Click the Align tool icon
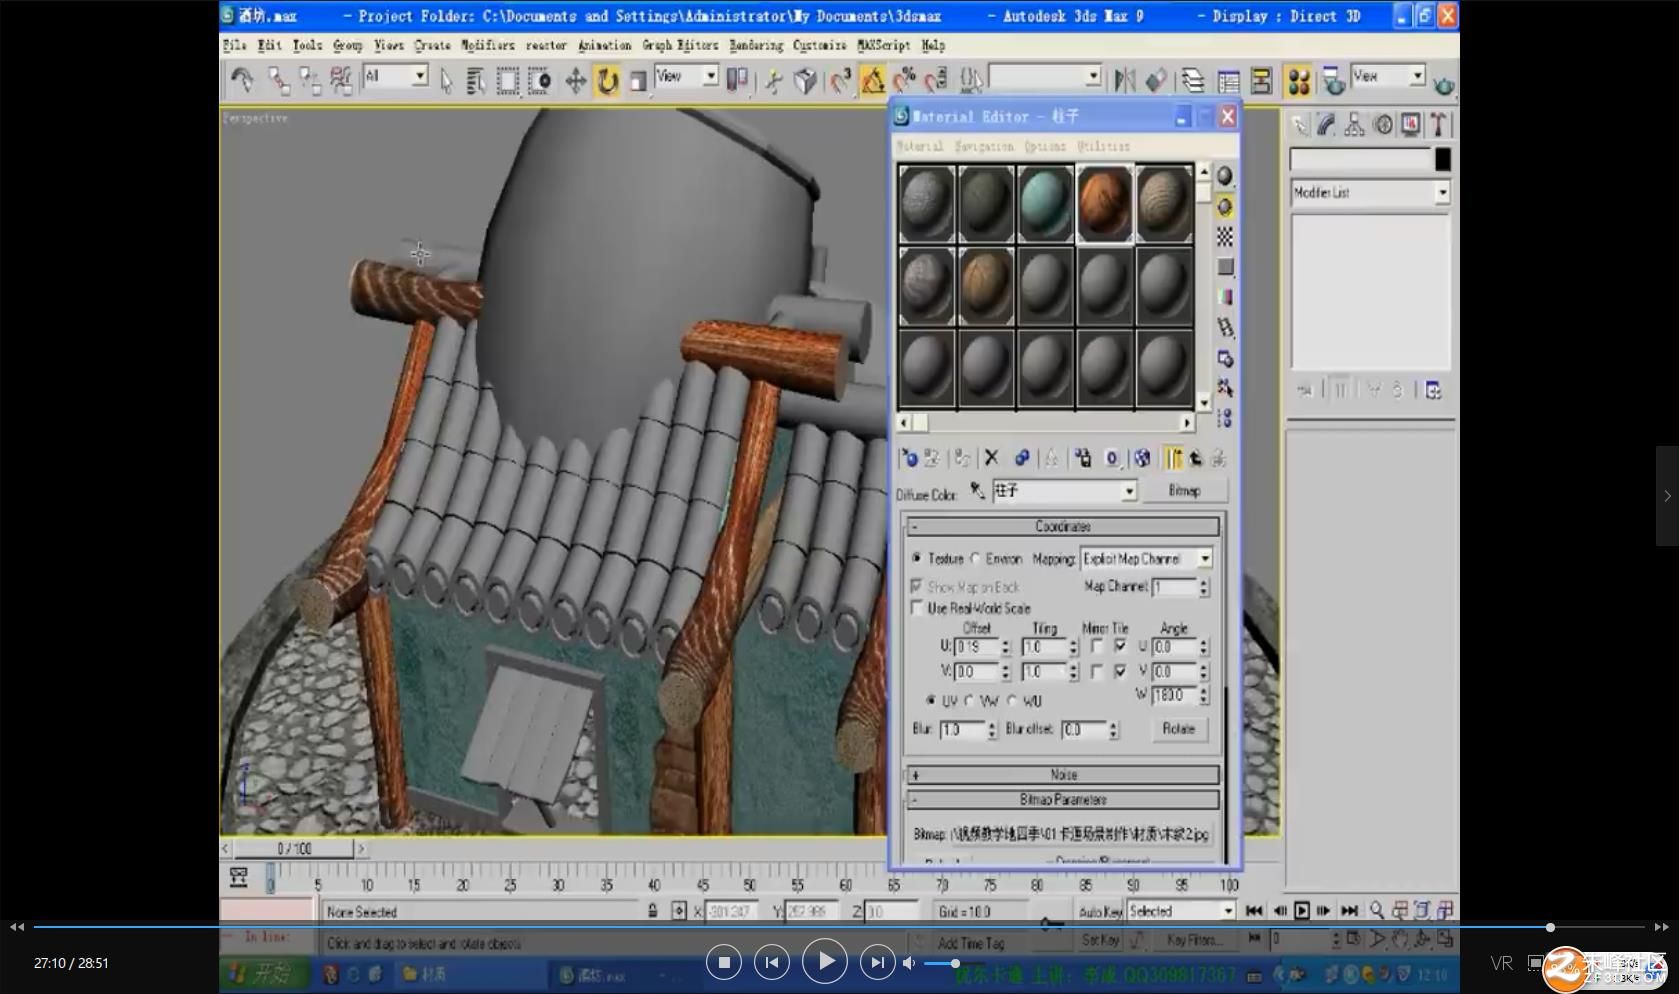Image resolution: width=1679 pixels, height=994 pixels. (x=1156, y=80)
